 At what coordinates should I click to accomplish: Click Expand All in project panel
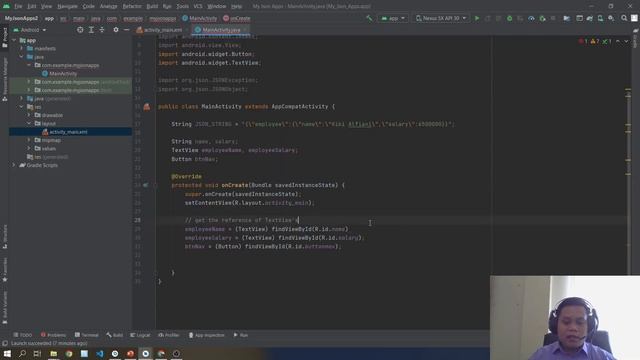tap(91, 30)
